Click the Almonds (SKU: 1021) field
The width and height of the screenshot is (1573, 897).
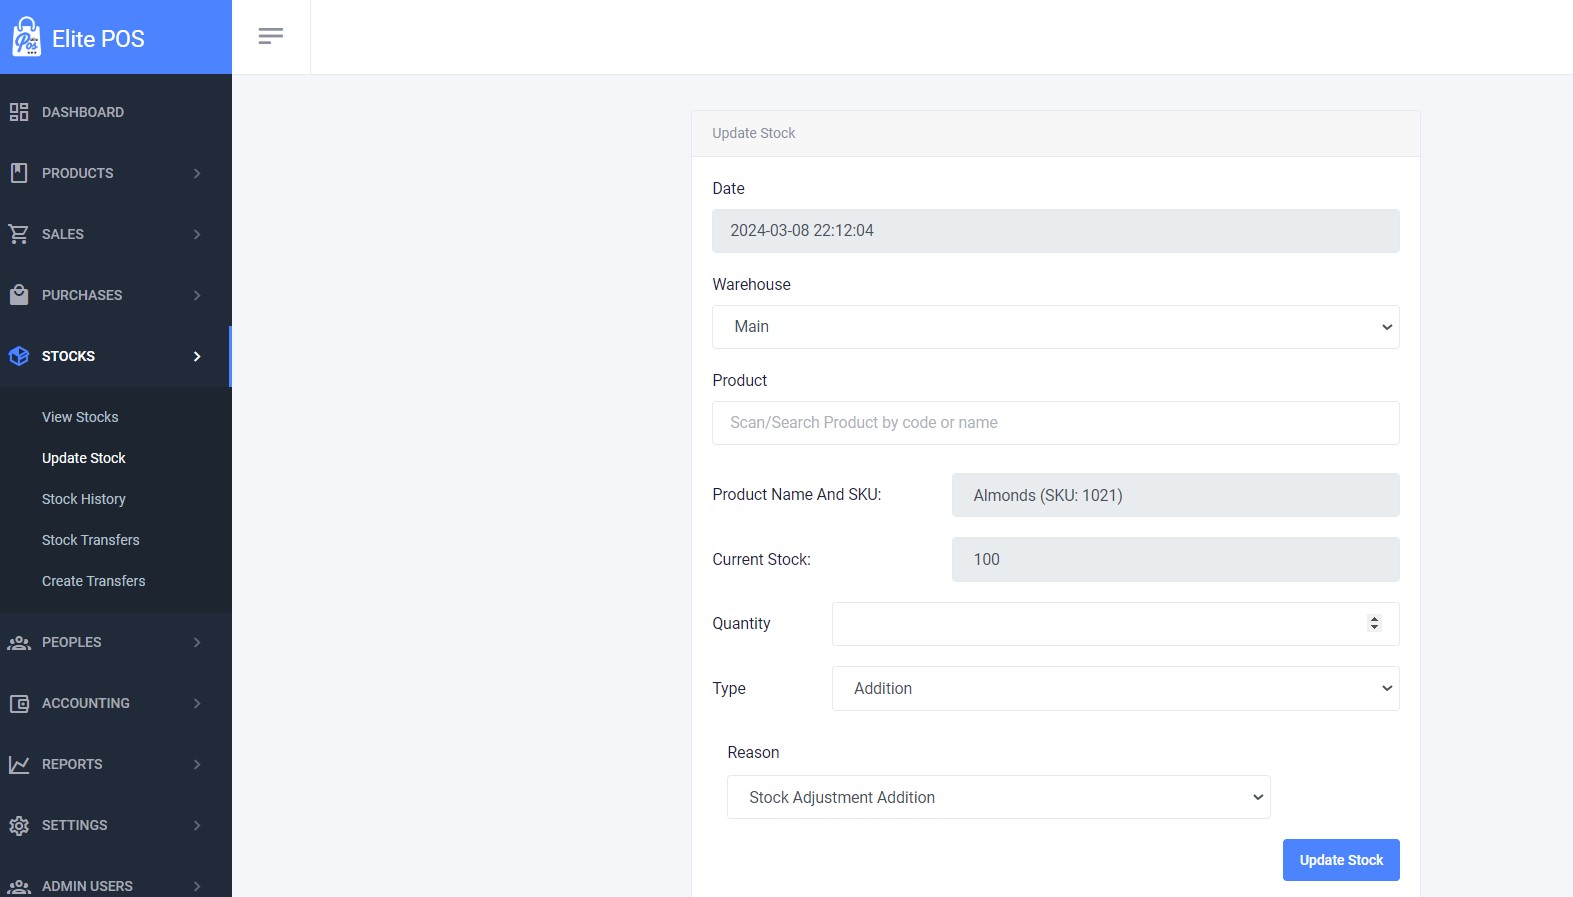[1175, 495]
